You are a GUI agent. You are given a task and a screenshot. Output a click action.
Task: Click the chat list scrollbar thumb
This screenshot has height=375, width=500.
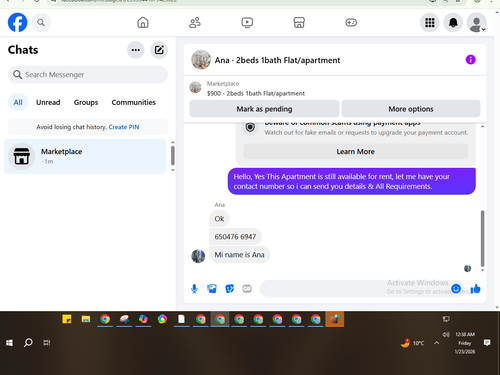[173, 156]
